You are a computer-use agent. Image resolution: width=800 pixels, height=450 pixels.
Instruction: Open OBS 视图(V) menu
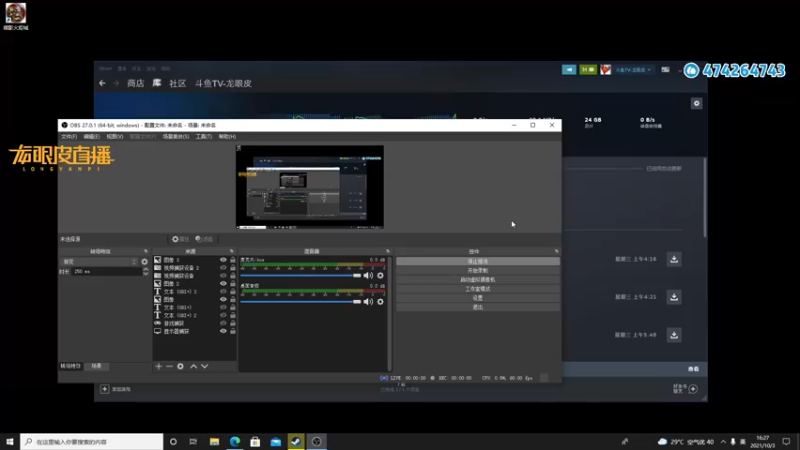(x=115, y=137)
